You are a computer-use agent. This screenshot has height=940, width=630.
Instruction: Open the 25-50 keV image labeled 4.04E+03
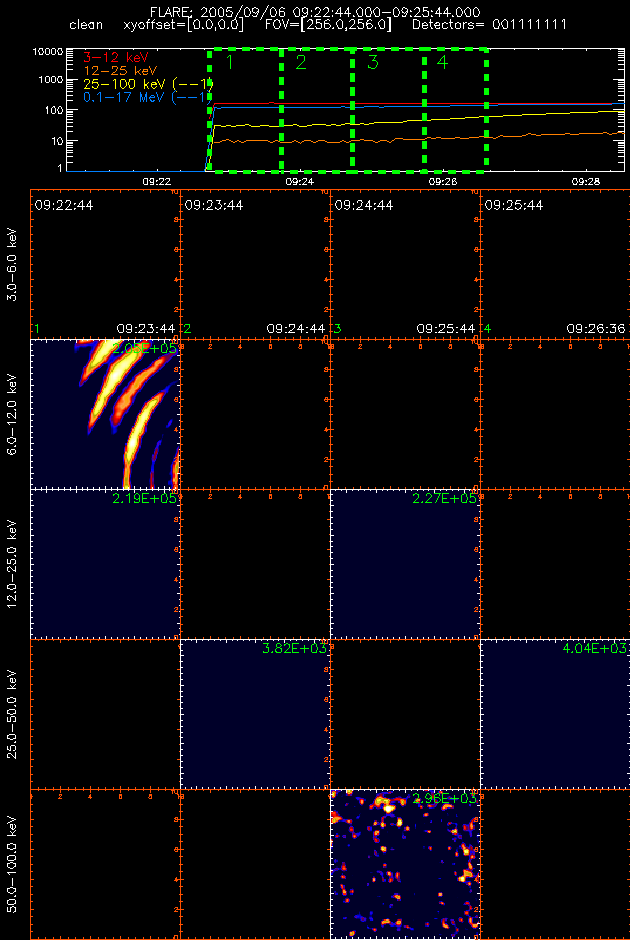click(x=555, y=714)
